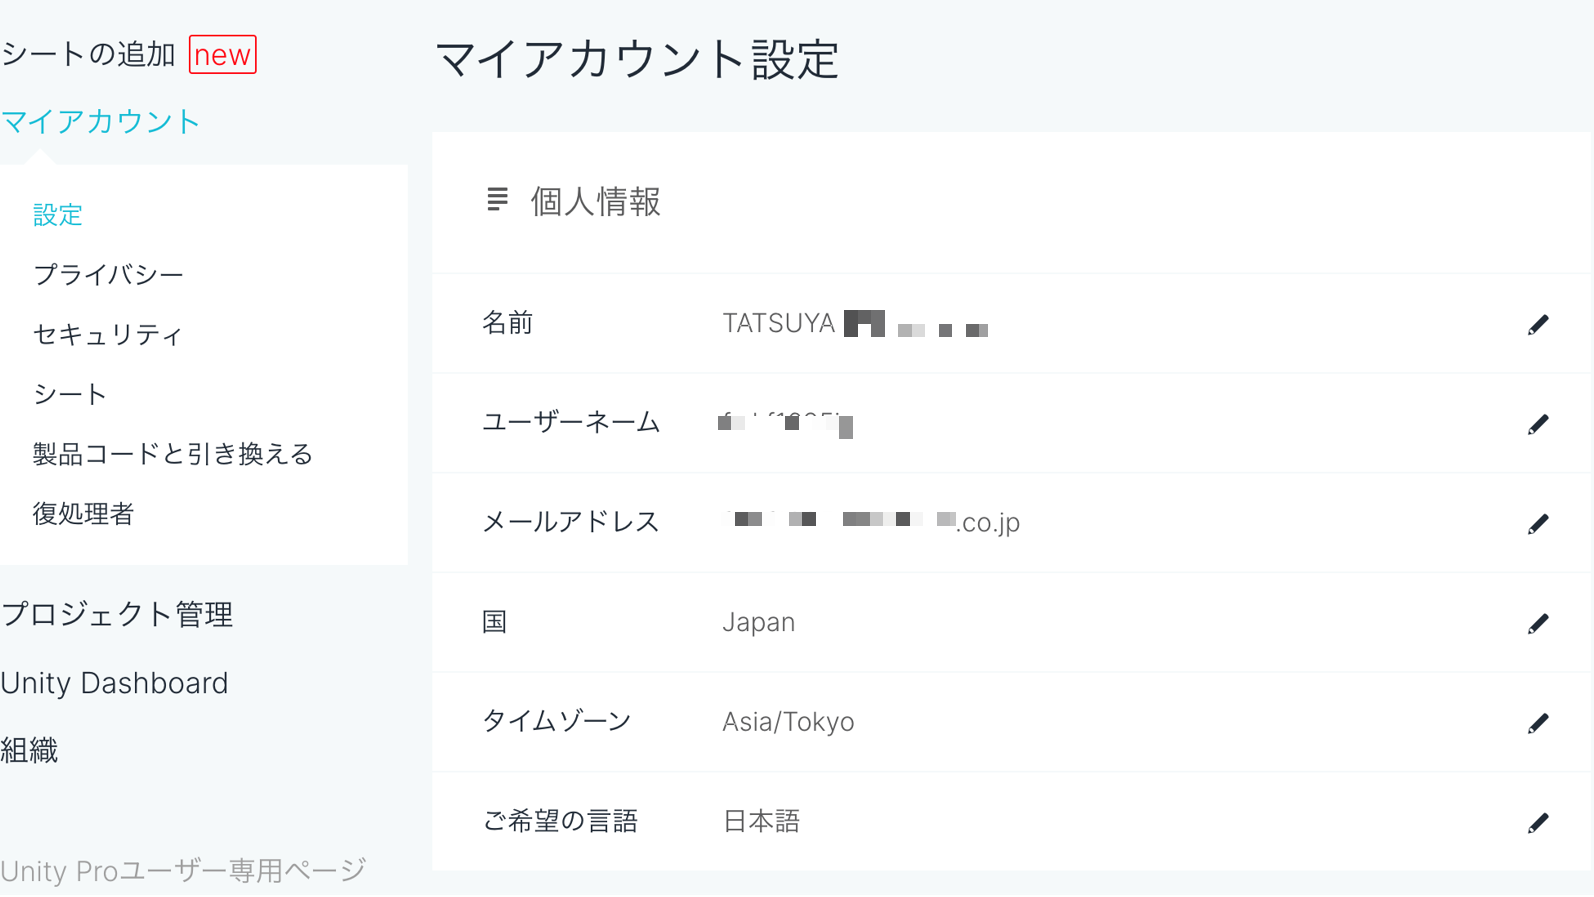Edit ご希望の言語 using pencil icon
The height and width of the screenshot is (897, 1594).
pyautogui.click(x=1537, y=822)
